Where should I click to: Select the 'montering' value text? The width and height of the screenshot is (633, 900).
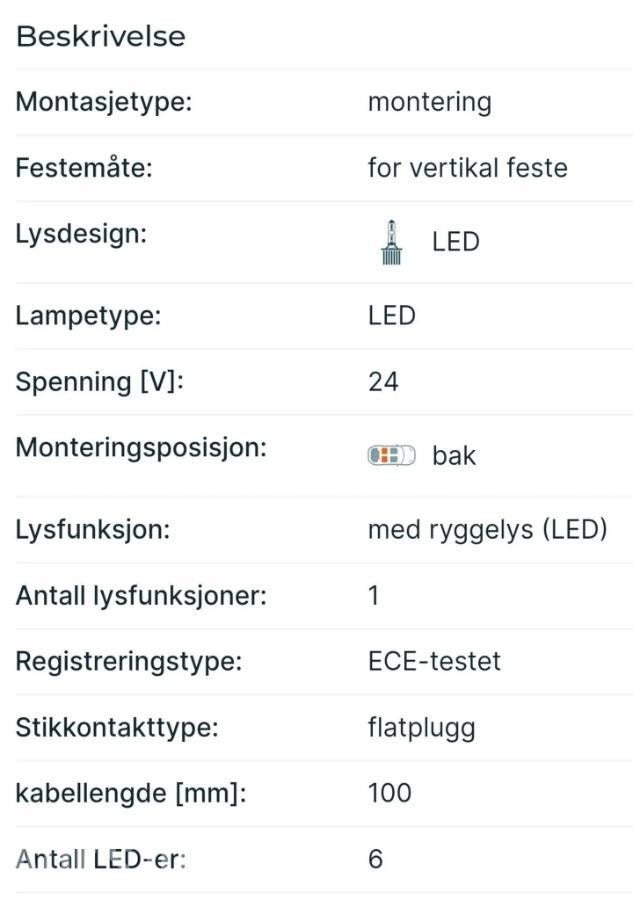[x=429, y=102]
